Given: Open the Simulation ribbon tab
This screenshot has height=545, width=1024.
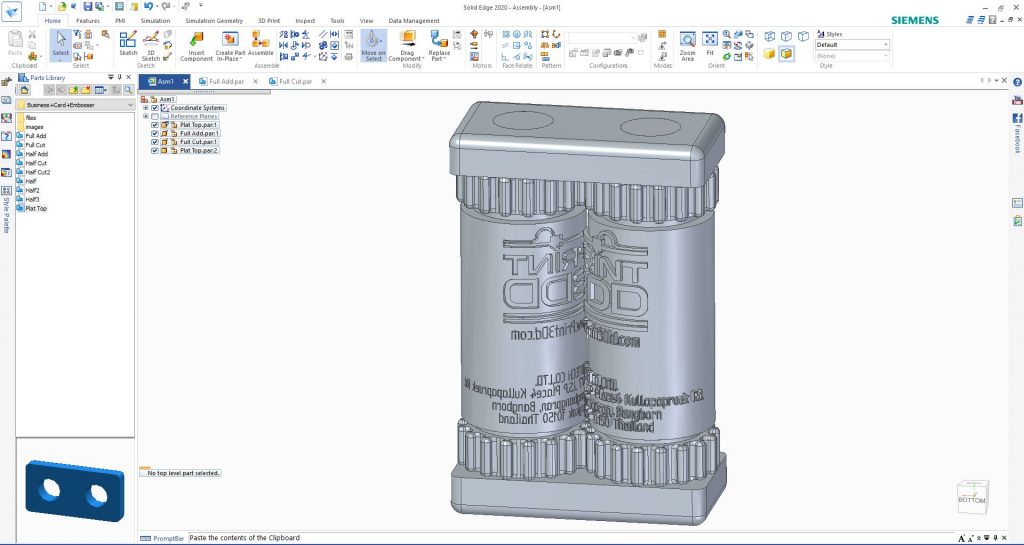Looking at the screenshot, I should point(155,21).
